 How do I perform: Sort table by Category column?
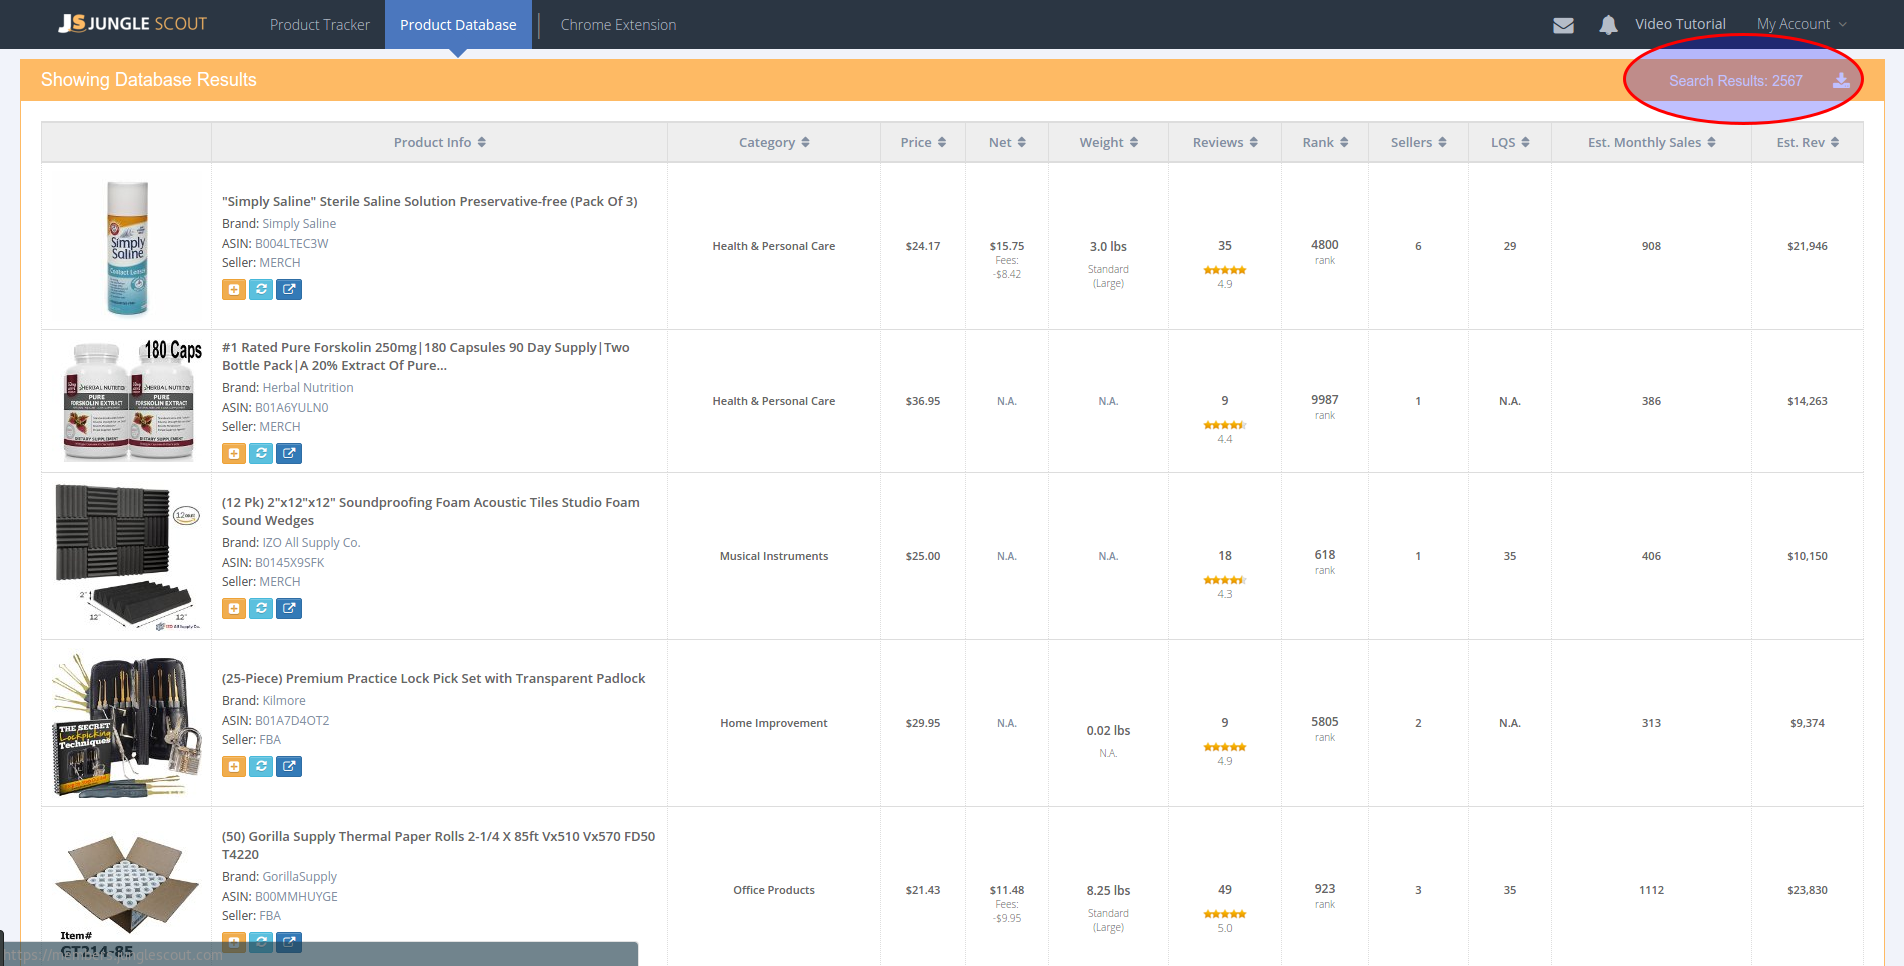click(x=774, y=142)
